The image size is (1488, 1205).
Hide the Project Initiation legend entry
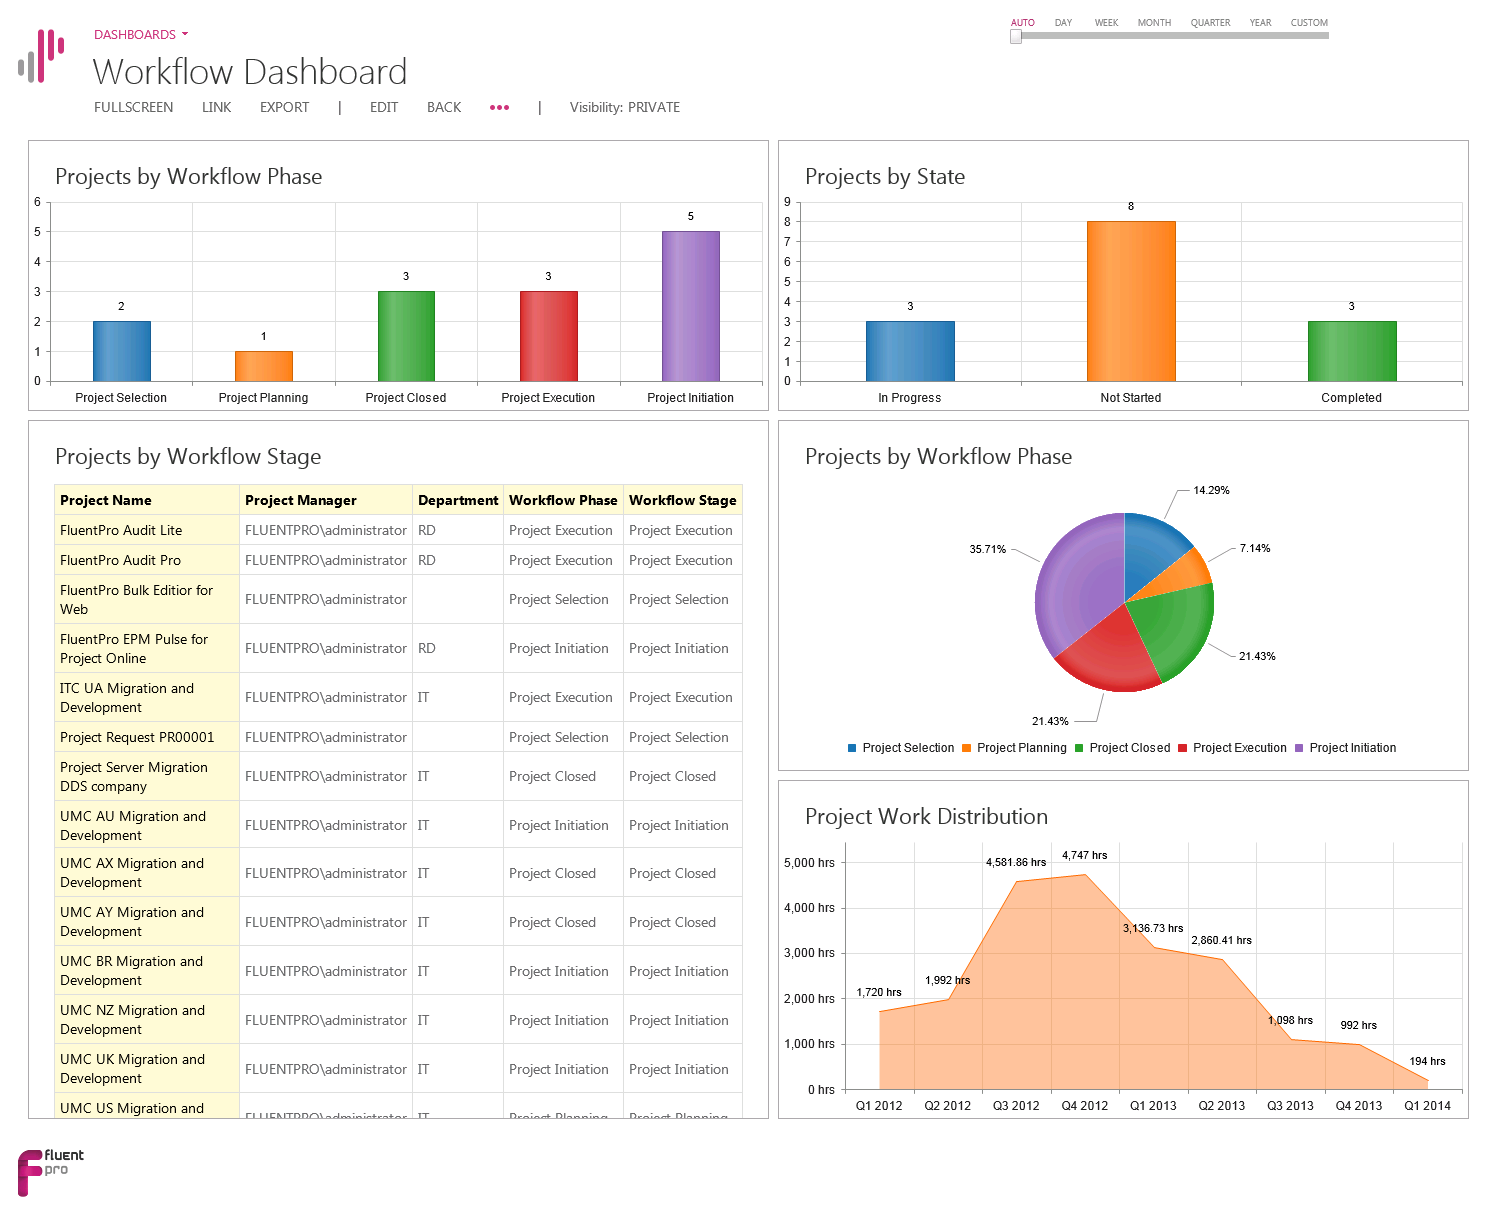coord(1347,747)
